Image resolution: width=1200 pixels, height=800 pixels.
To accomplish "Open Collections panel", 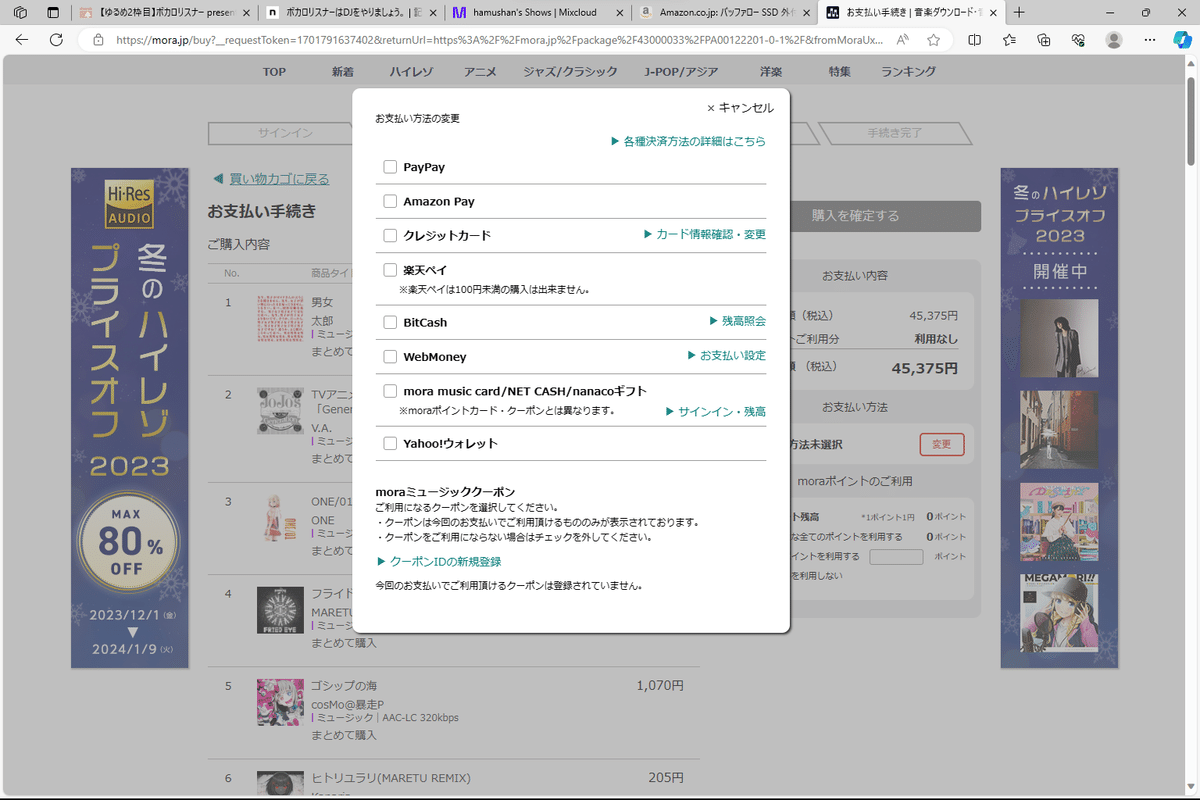I will tap(1044, 40).
